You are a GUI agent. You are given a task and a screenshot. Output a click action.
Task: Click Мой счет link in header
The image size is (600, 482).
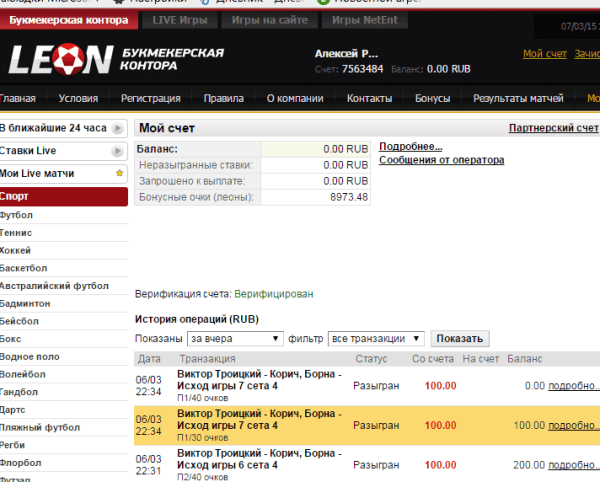(545, 54)
